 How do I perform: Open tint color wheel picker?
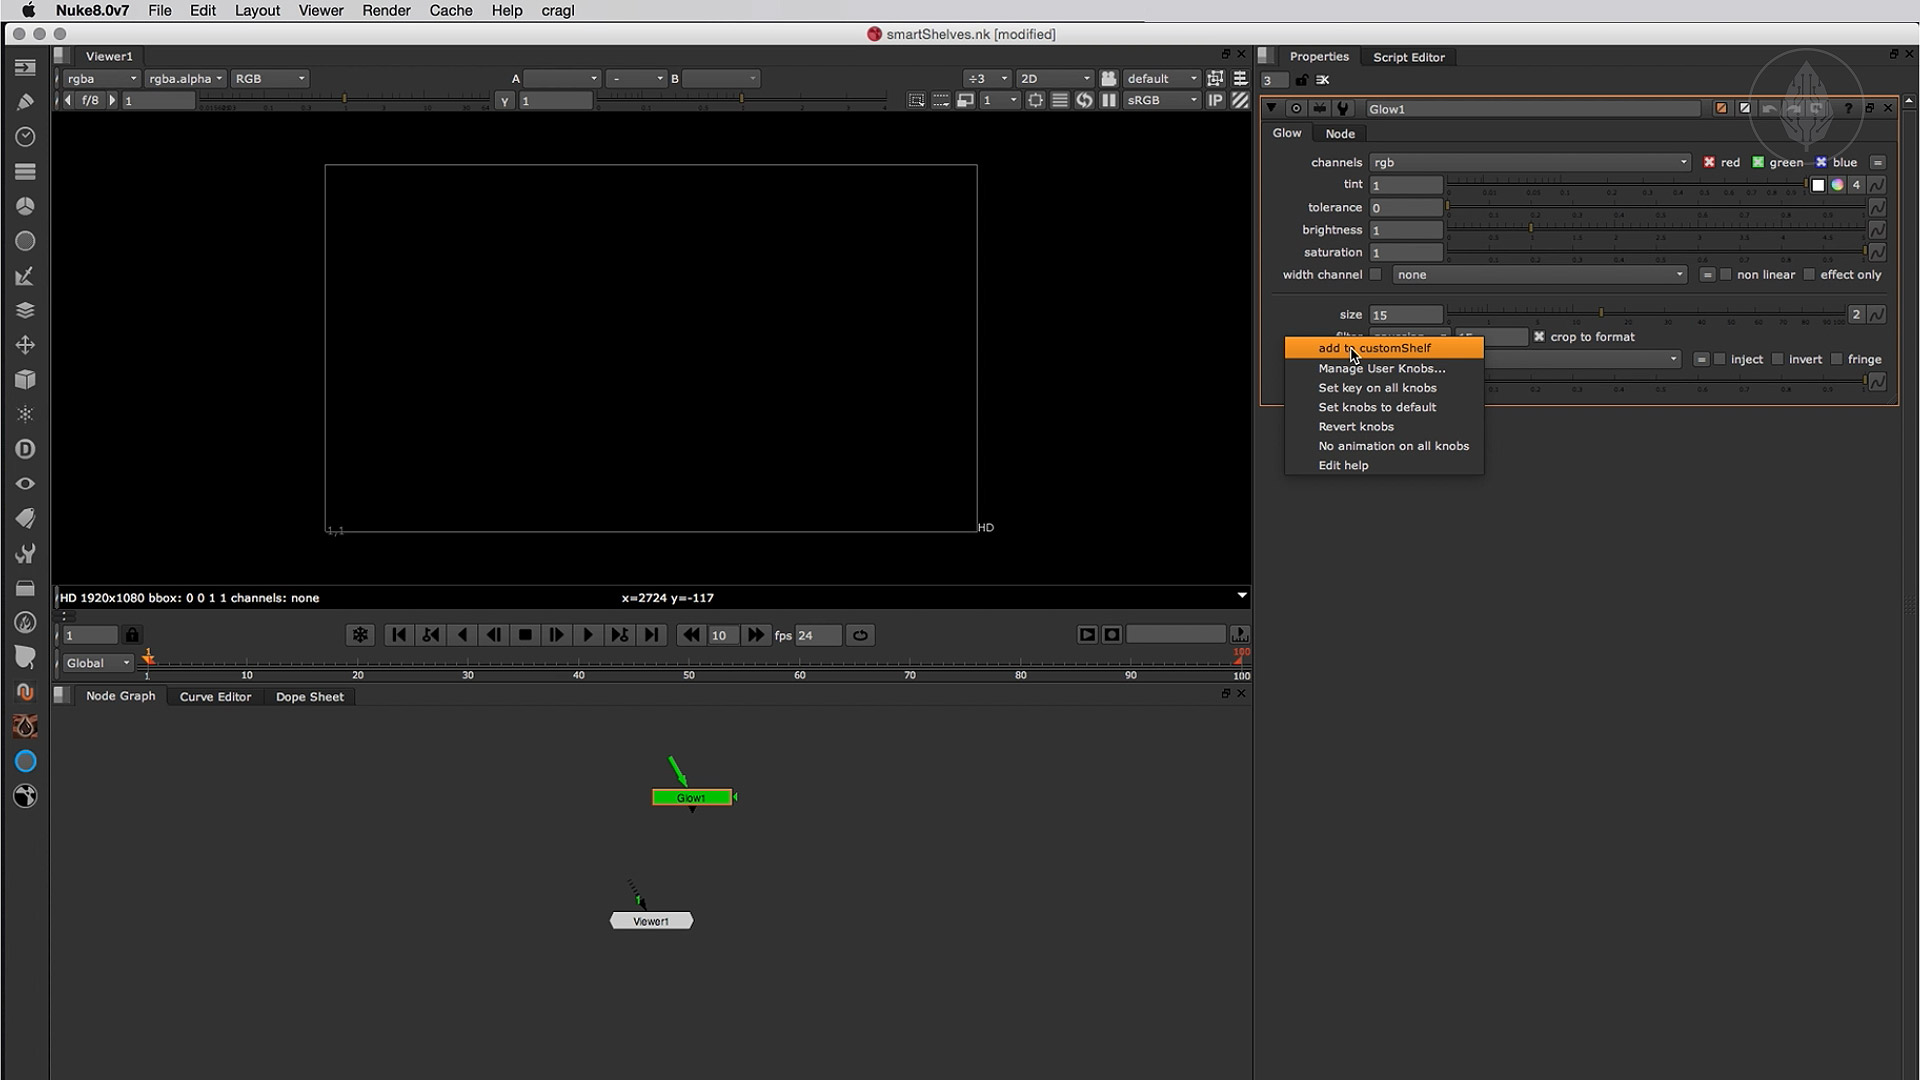point(1837,185)
